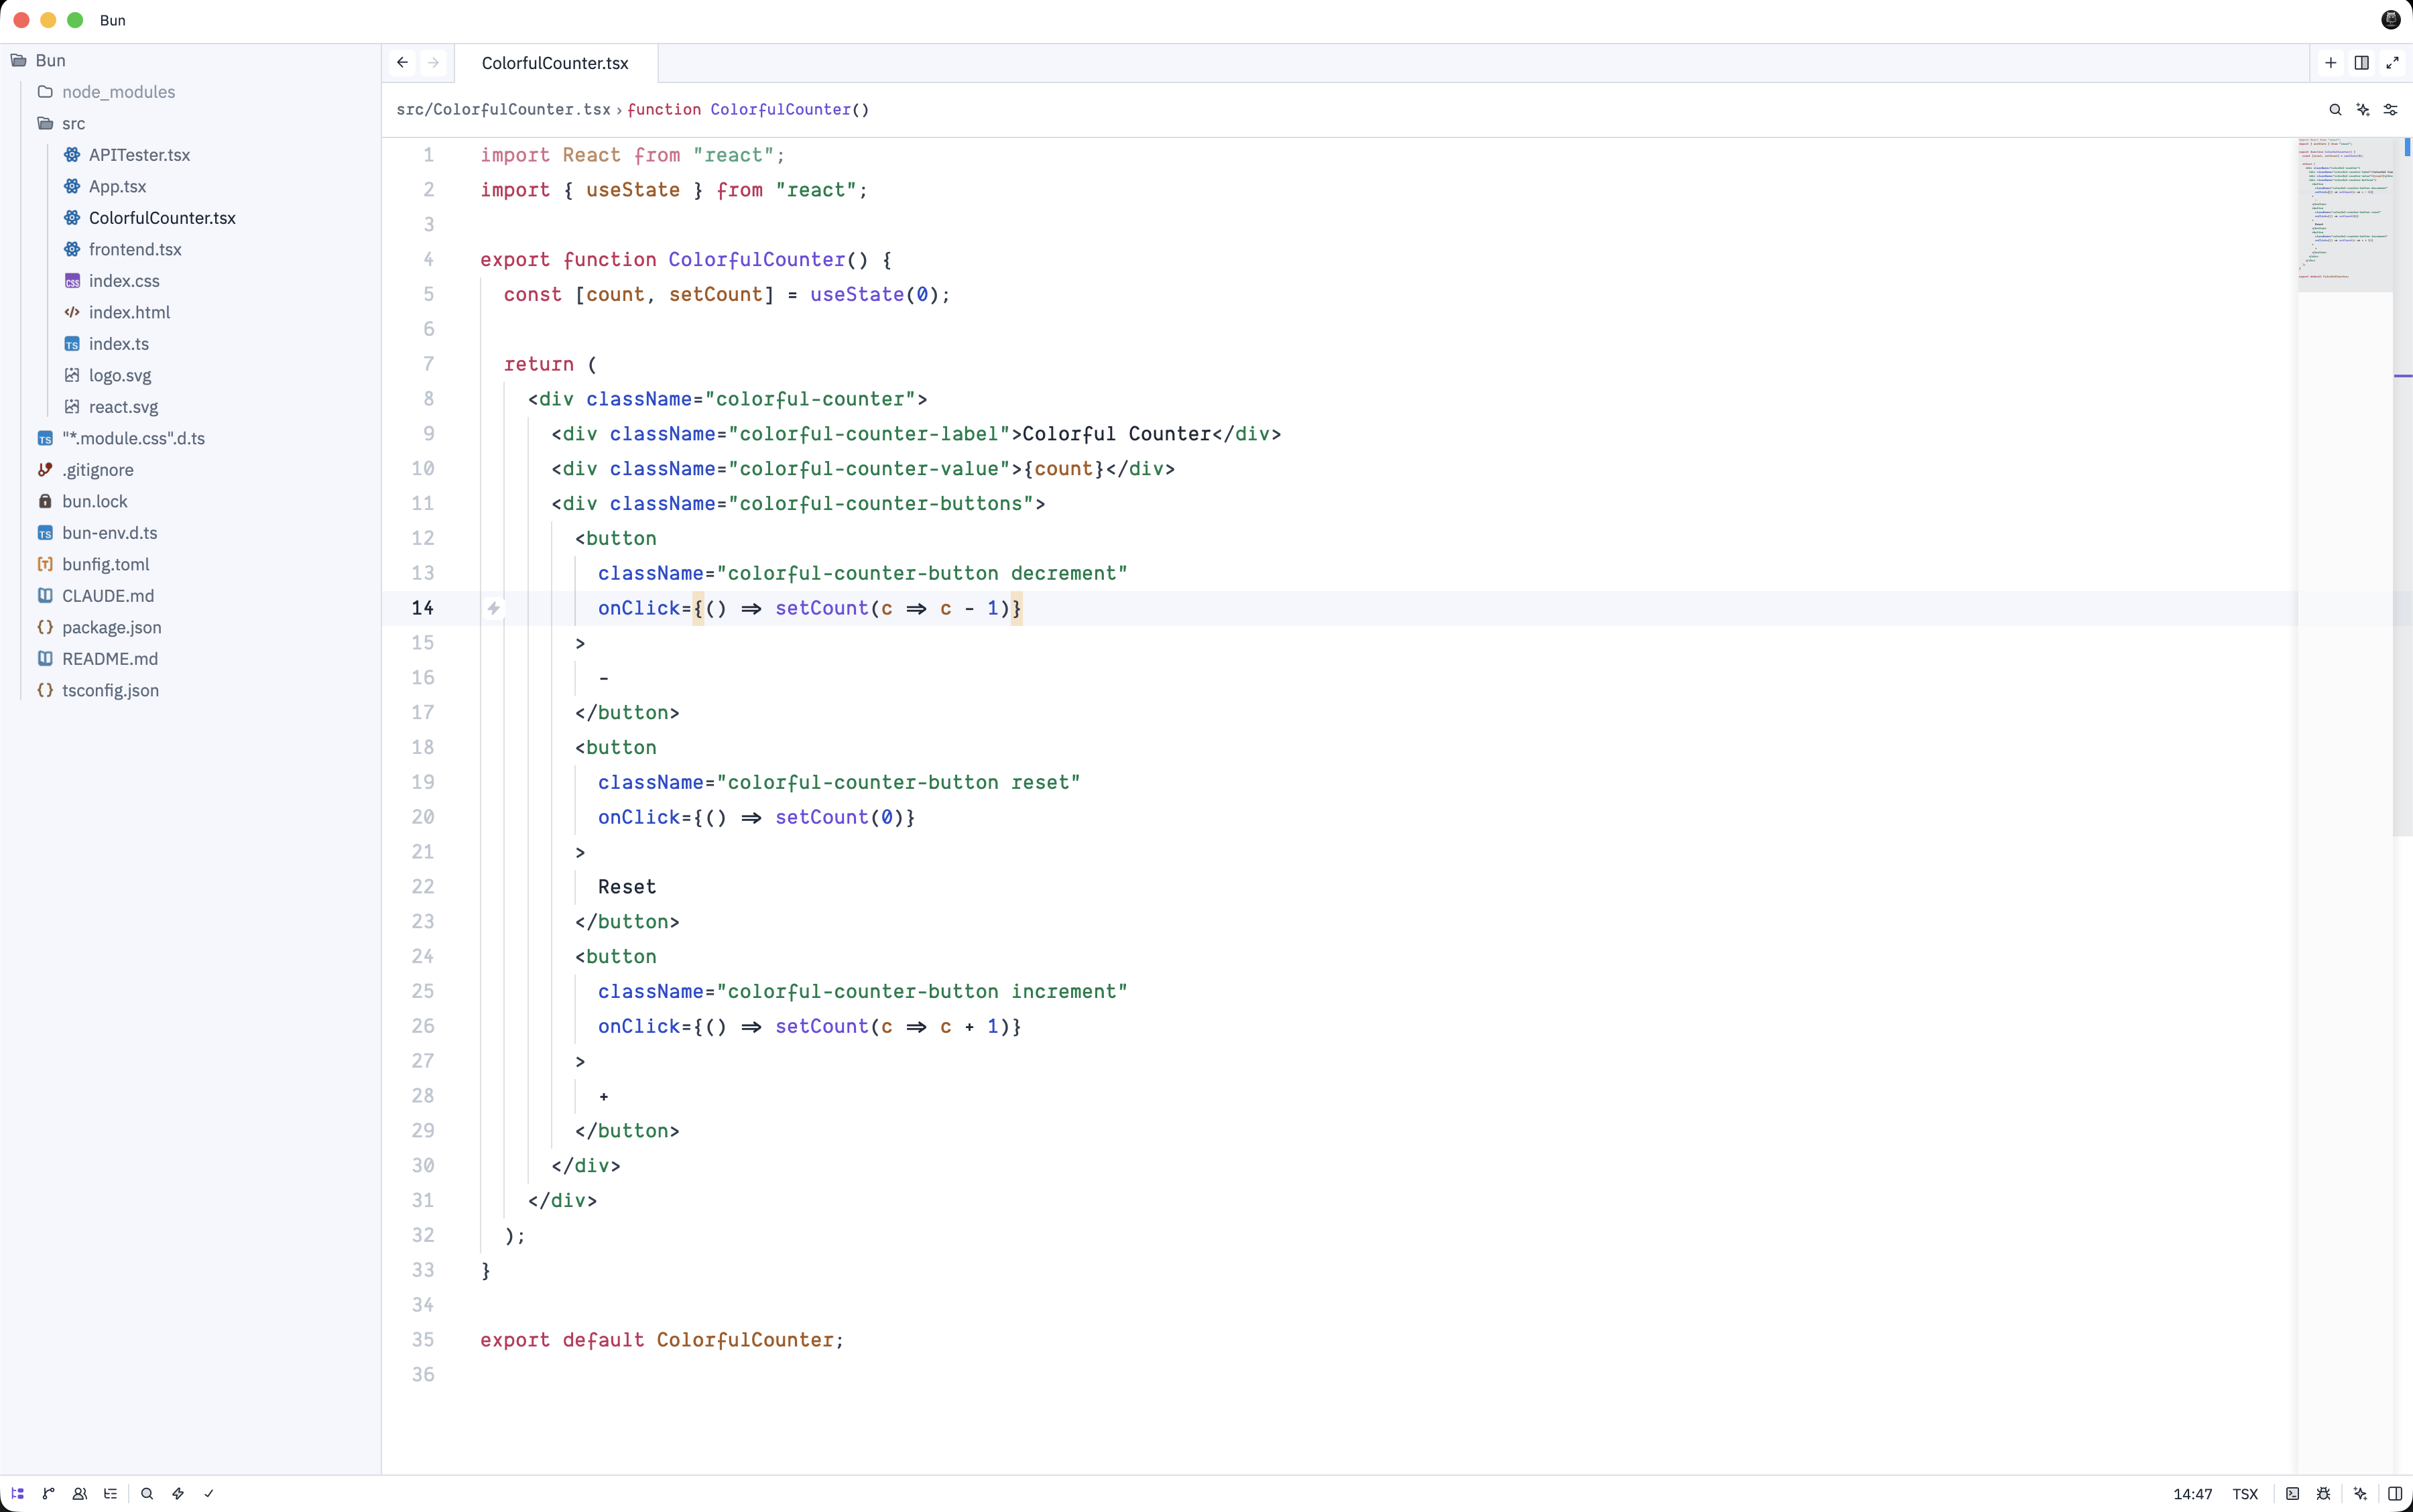Open the git panel branch icon

click(x=49, y=1493)
